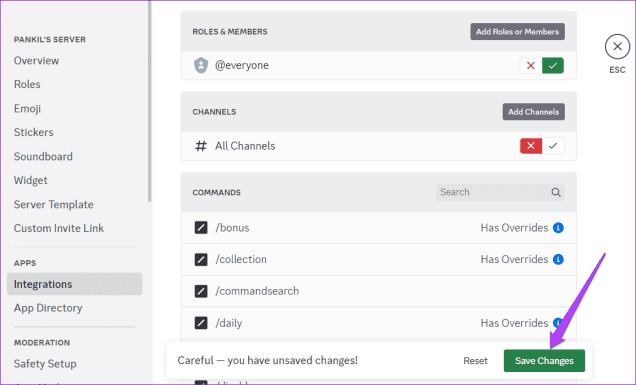Allow @everyone with the green check
Screen dimensions: 636x385
(x=553, y=65)
